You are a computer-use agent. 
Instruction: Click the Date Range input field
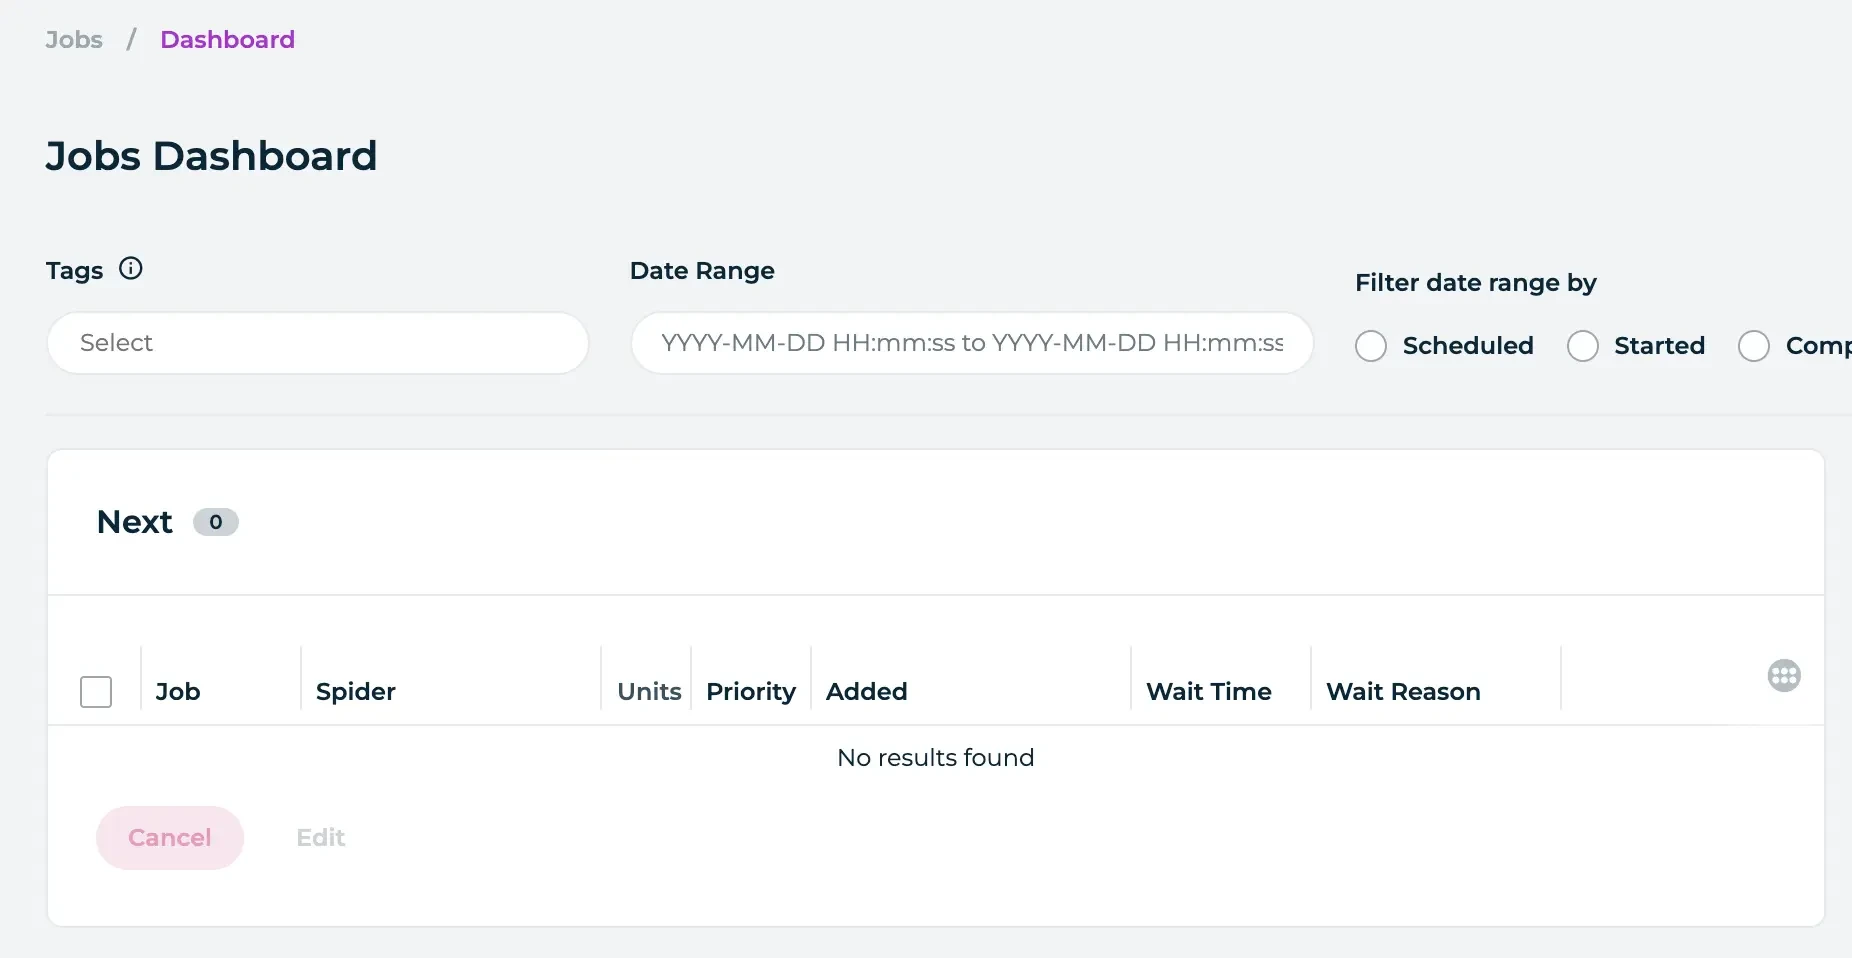[x=971, y=343]
